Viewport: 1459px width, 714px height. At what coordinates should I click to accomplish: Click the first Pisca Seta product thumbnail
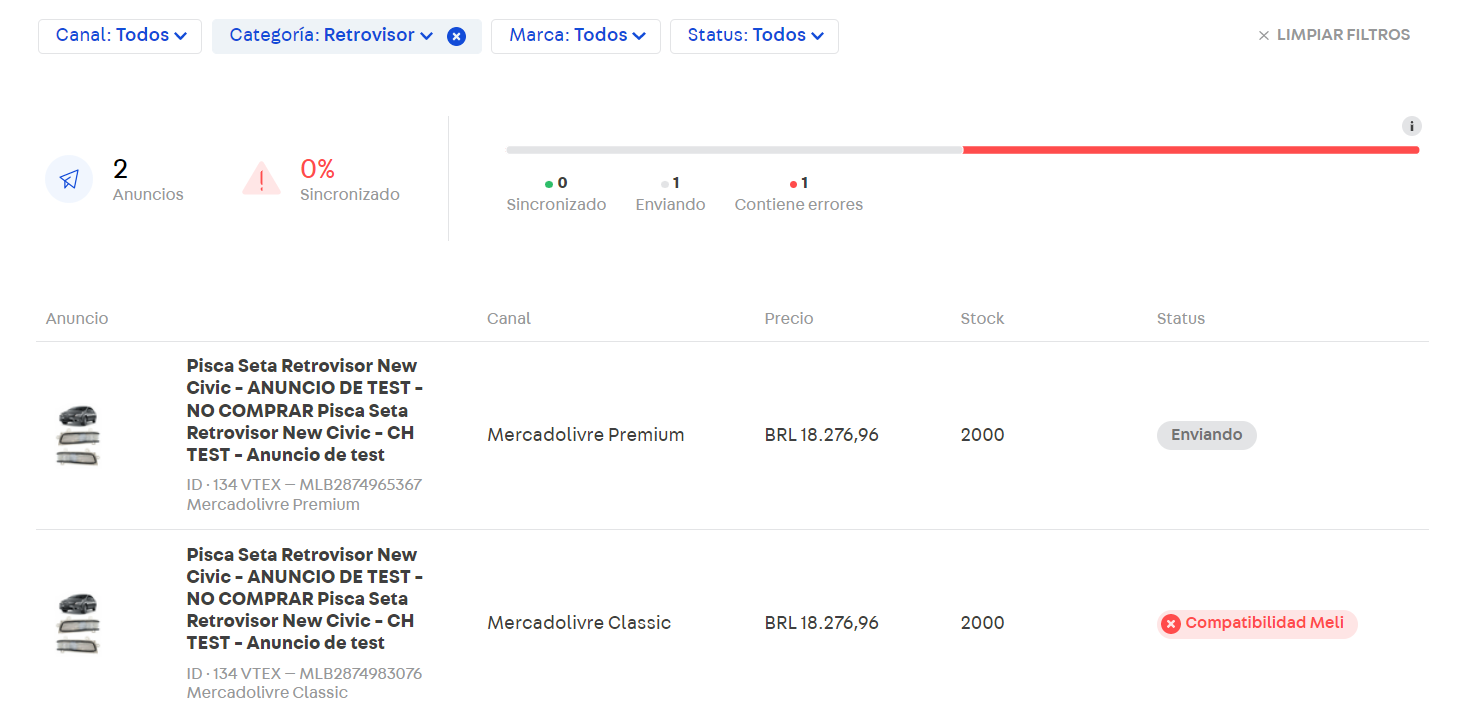click(x=78, y=435)
